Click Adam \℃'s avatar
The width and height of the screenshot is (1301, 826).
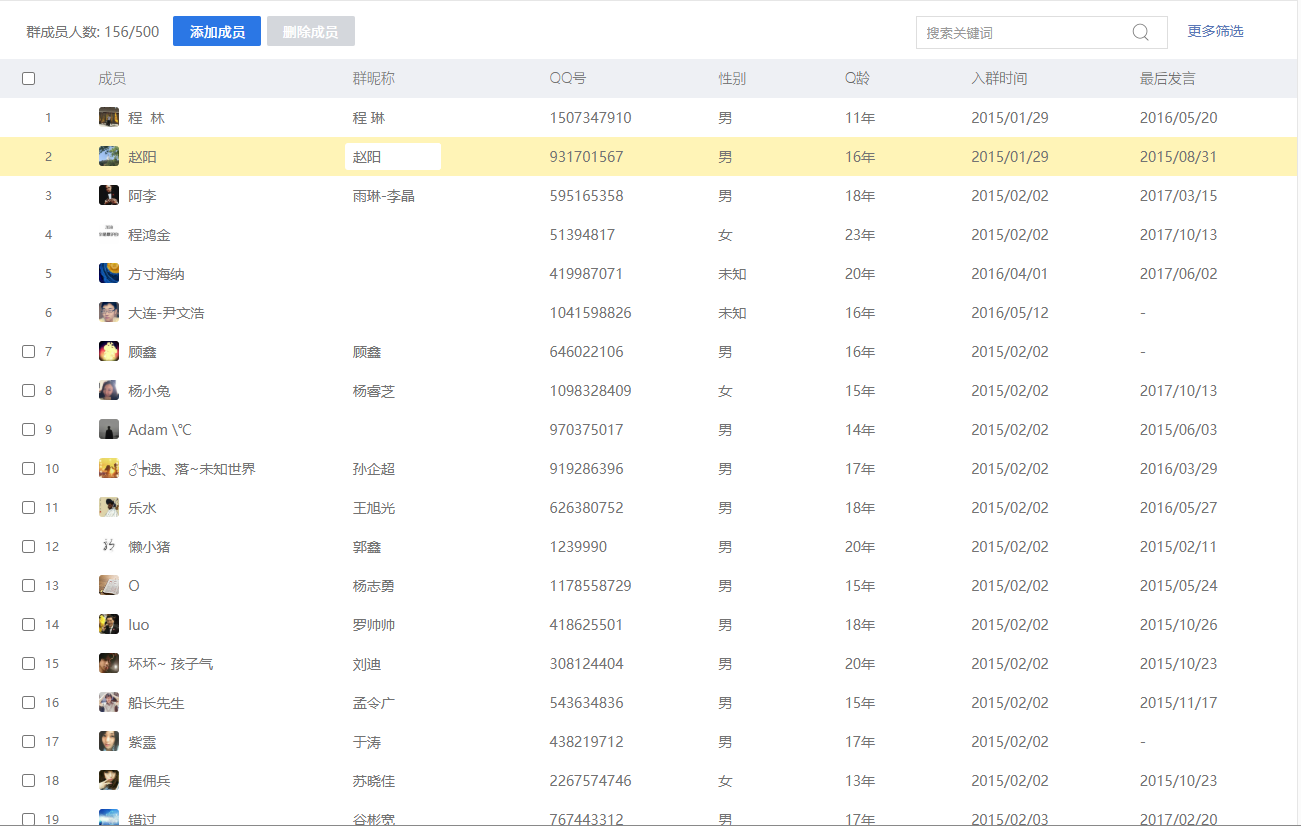(109, 429)
